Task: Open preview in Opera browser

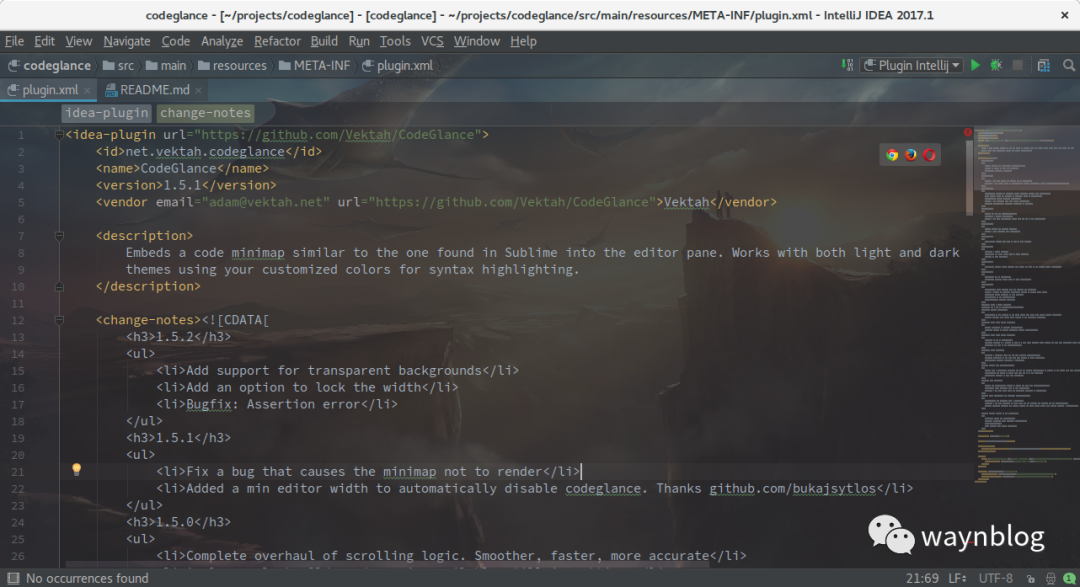Action: 929,155
